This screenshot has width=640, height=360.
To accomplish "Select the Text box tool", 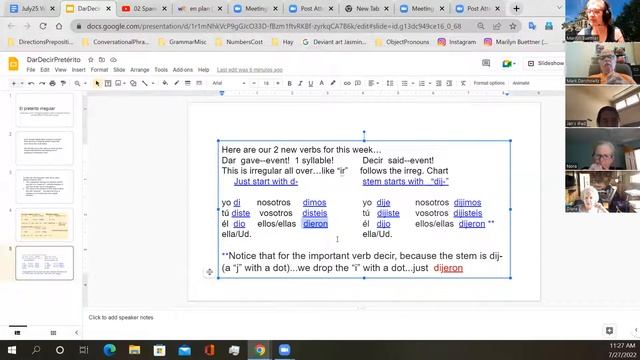I will [108, 83].
